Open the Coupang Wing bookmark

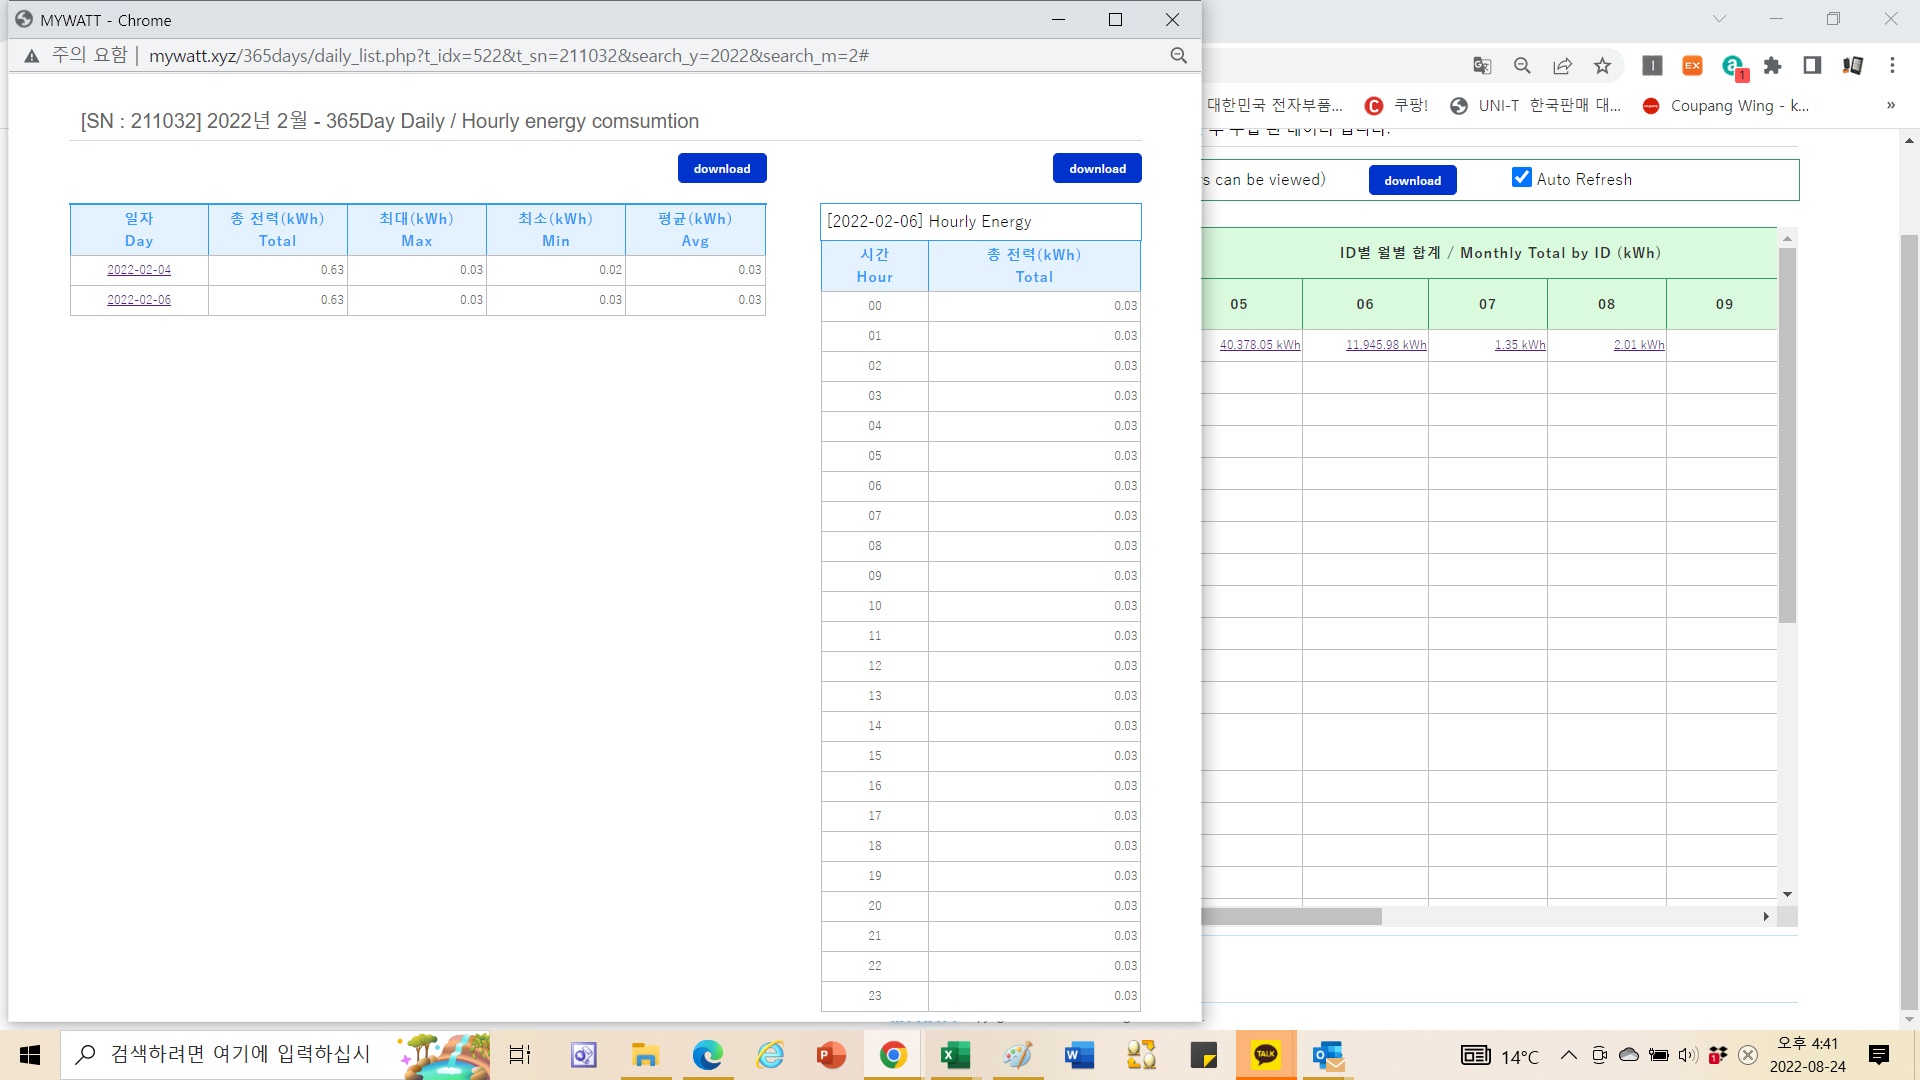pyautogui.click(x=1725, y=105)
